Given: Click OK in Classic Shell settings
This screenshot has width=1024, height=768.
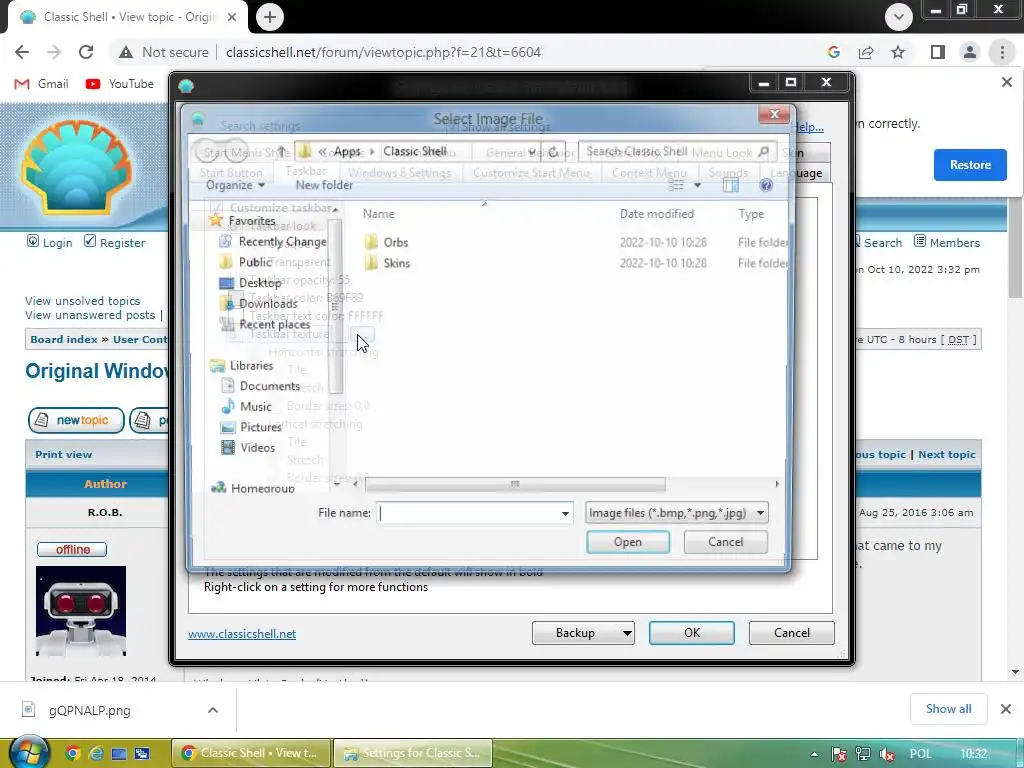Looking at the screenshot, I should [x=692, y=633].
